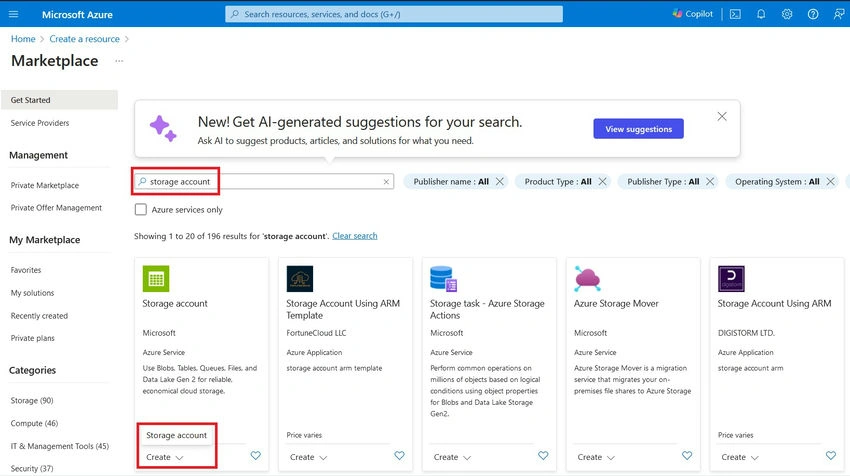The height and width of the screenshot is (476, 850).
Task: Click DIGISTORM purple logo icon
Action: pyautogui.click(x=731, y=279)
